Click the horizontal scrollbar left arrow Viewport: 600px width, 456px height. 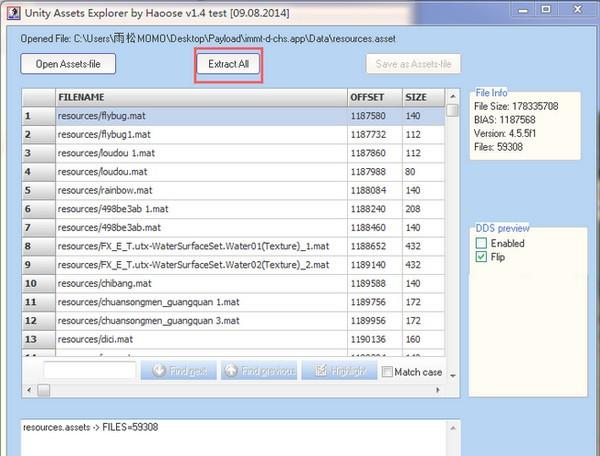point(29,390)
